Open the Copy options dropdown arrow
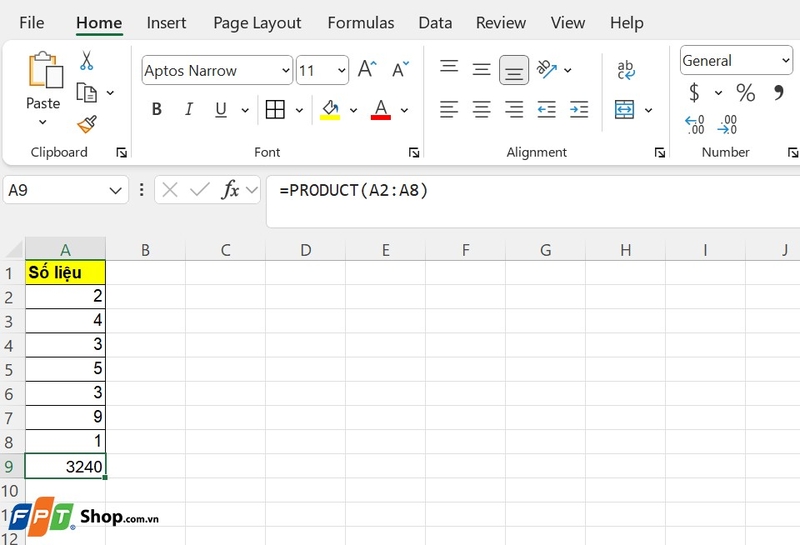800x545 pixels. pos(110,93)
